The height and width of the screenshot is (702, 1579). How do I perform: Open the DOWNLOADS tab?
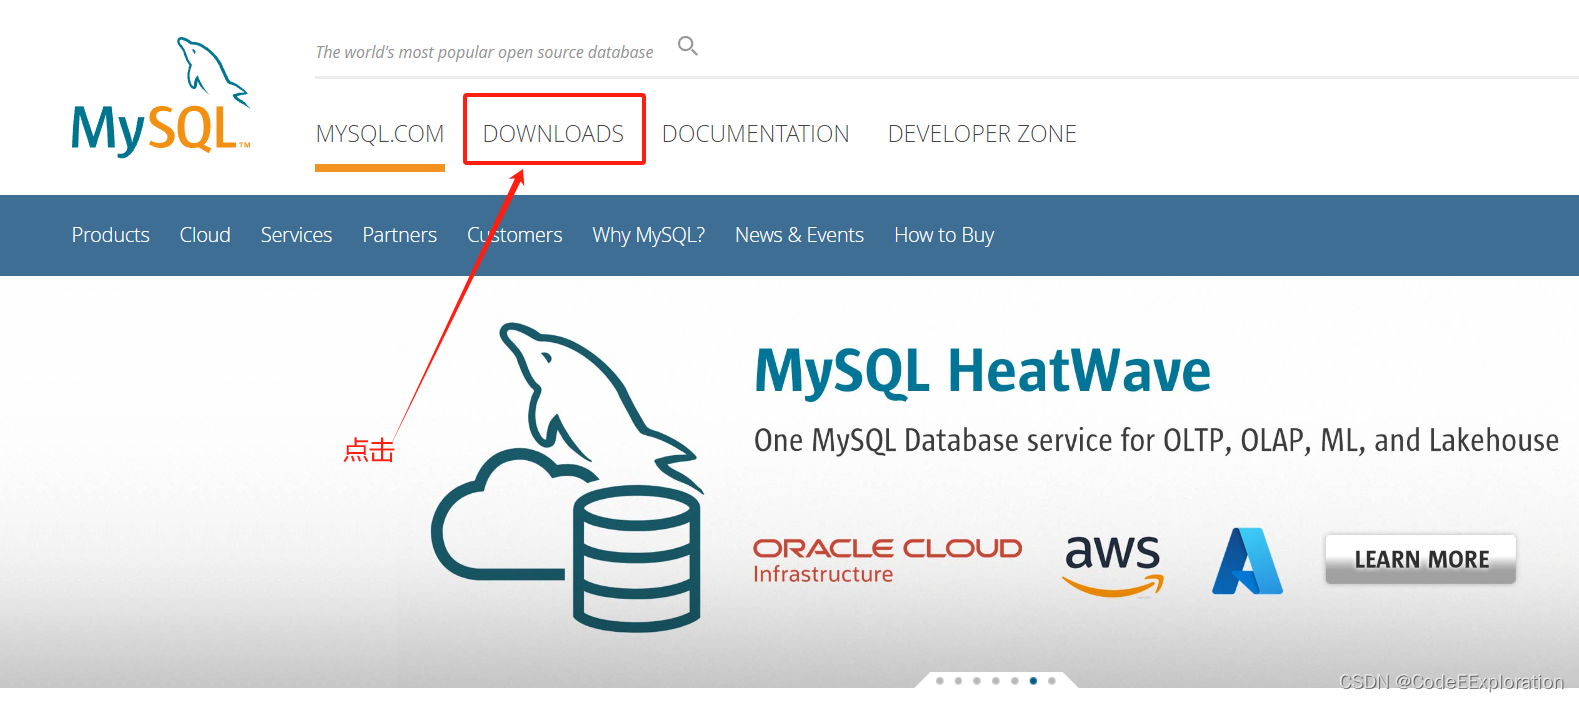pos(553,134)
